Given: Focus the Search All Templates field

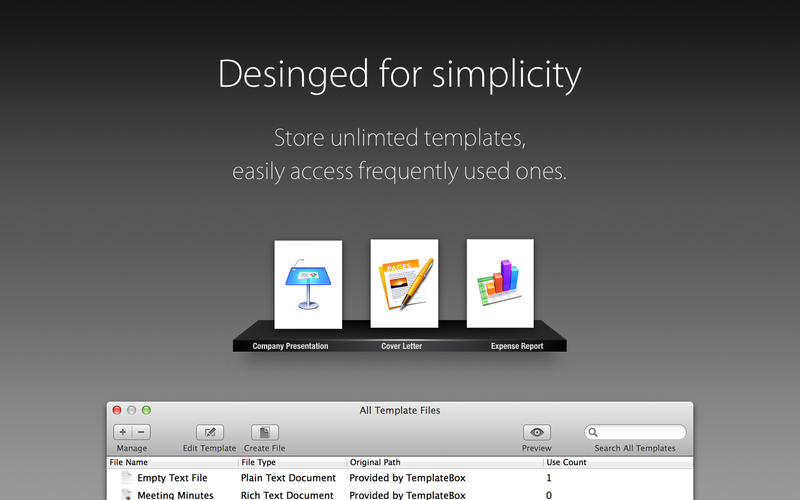Looking at the screenshot, I should click(635, 432).
